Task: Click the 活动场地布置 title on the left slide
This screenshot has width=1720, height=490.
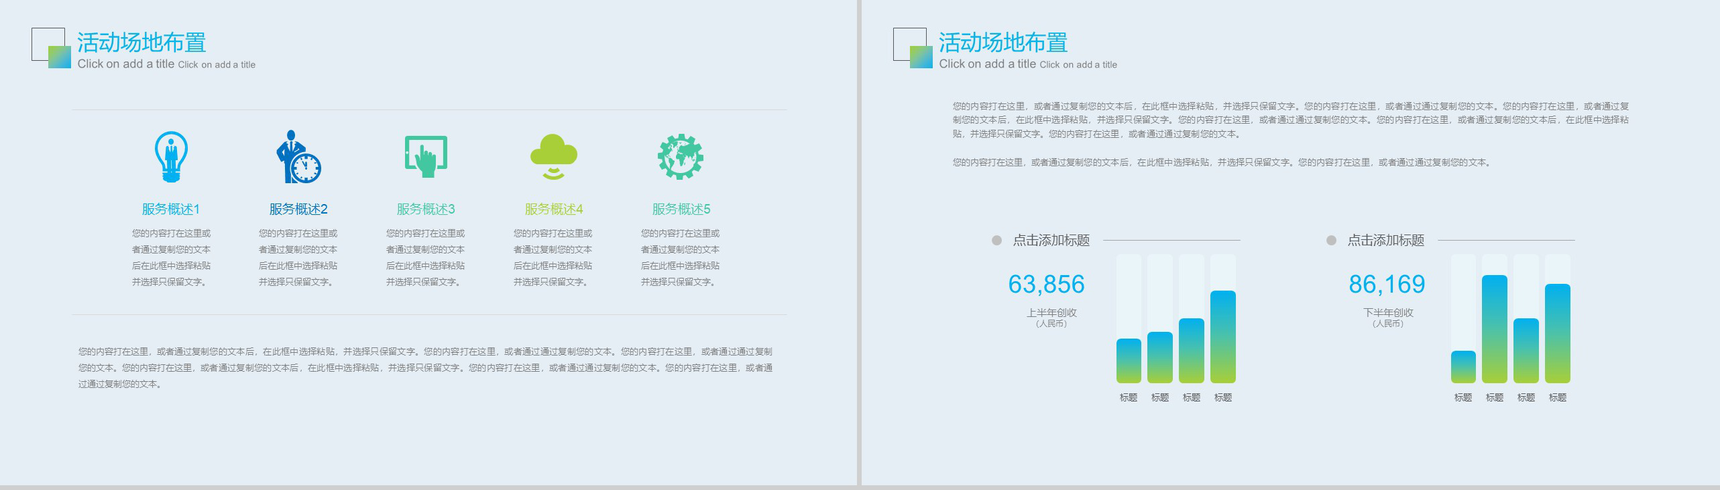Action: tap(142, 42)
